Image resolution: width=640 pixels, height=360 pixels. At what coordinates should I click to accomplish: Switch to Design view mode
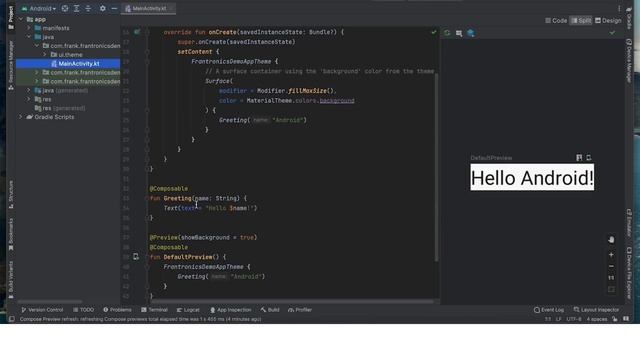point(608,20)
